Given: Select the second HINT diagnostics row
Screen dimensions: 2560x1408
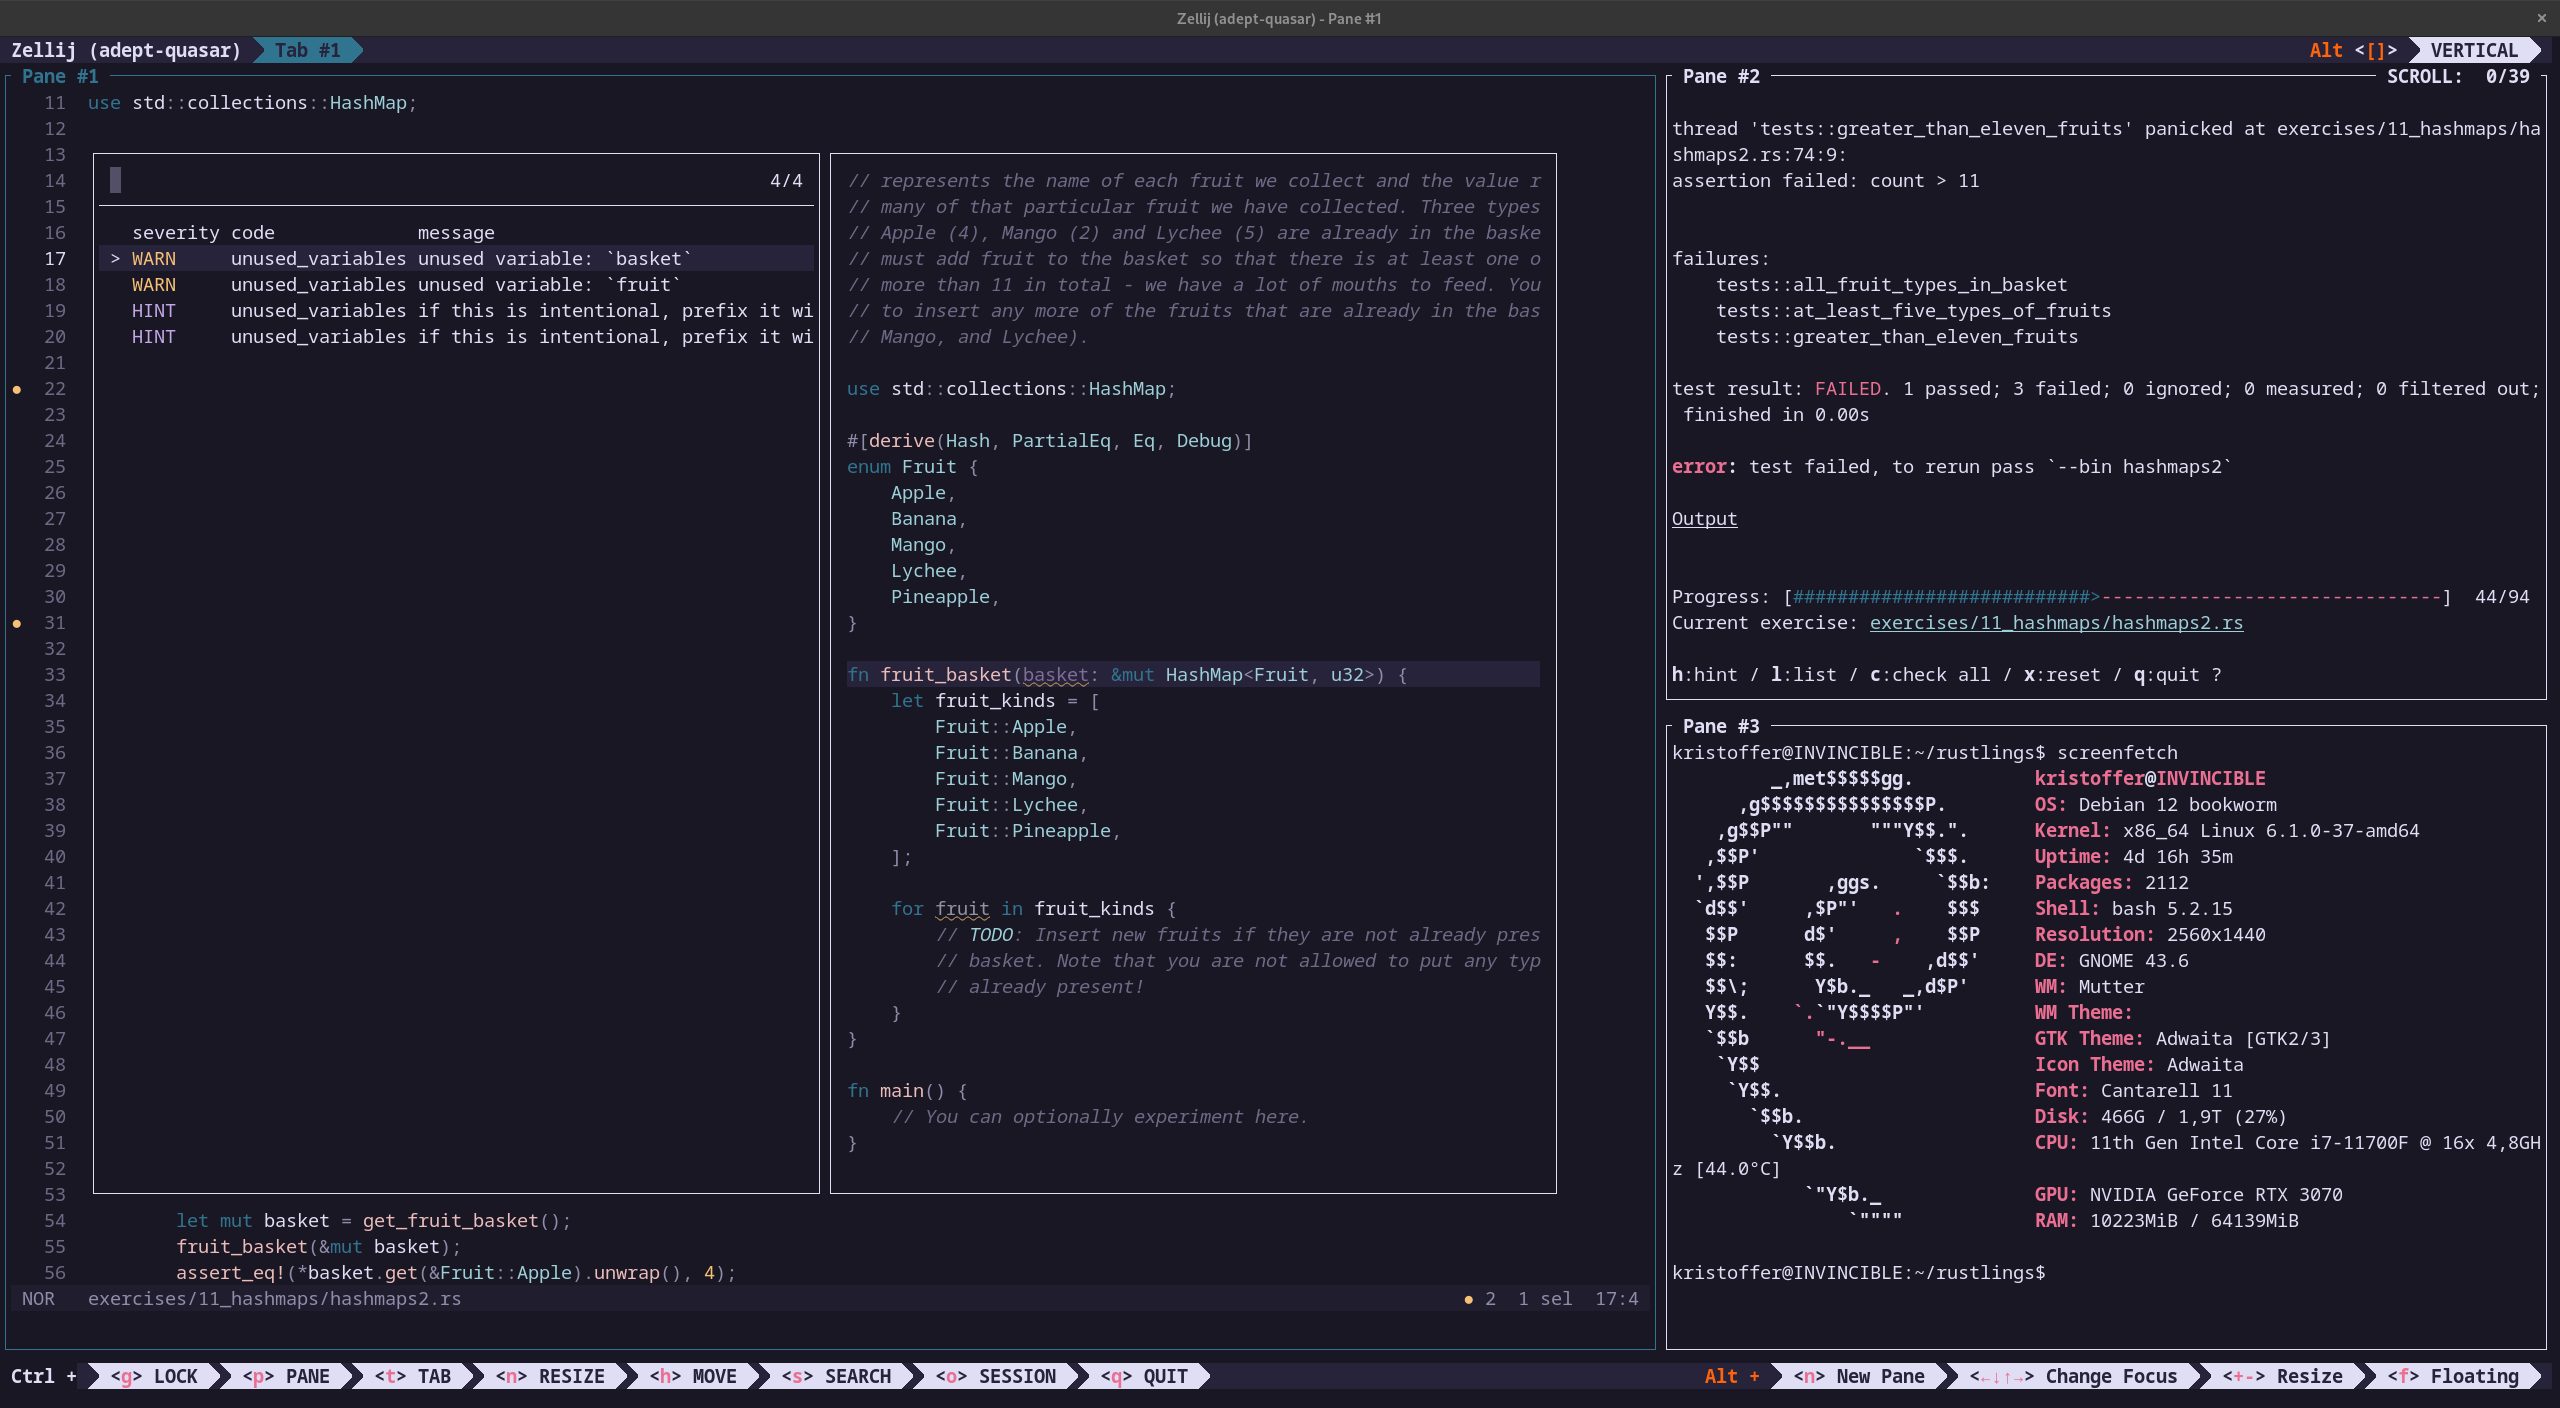Looking at the screenshot, I should (x=457, y=337).
